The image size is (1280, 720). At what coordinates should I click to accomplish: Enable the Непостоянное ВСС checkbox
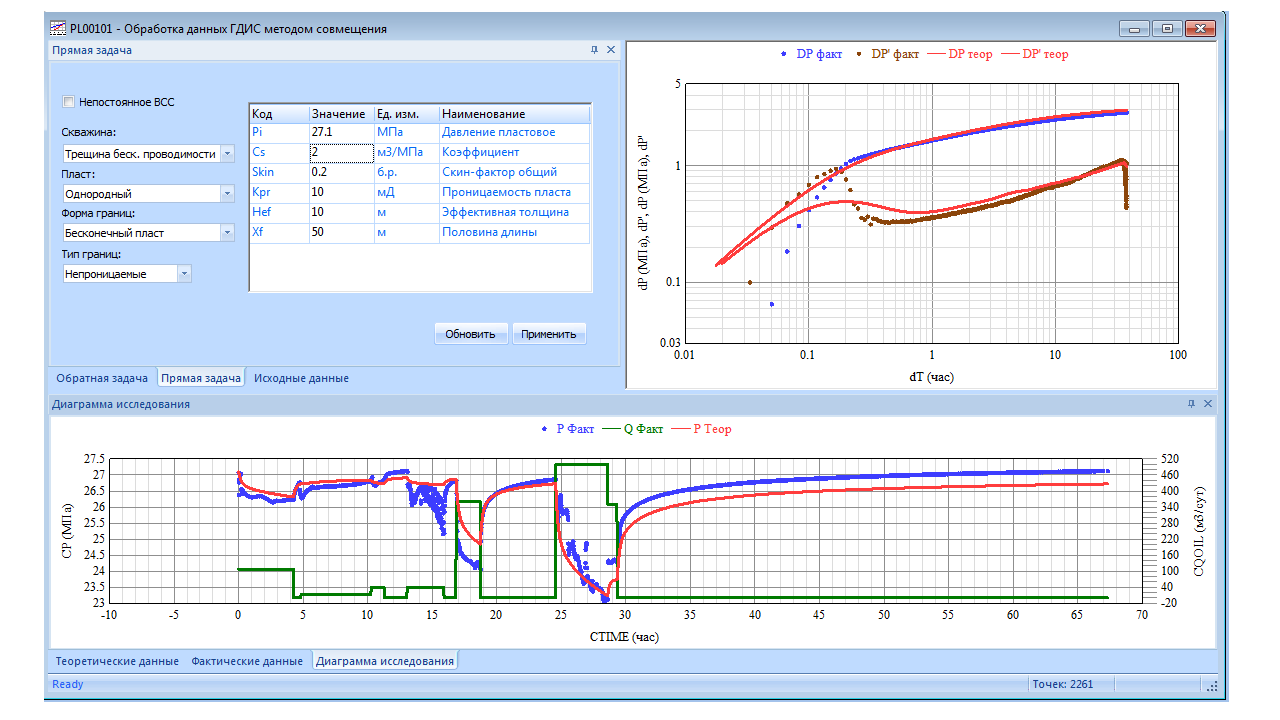pyautogui.click(x=69, y=102)
